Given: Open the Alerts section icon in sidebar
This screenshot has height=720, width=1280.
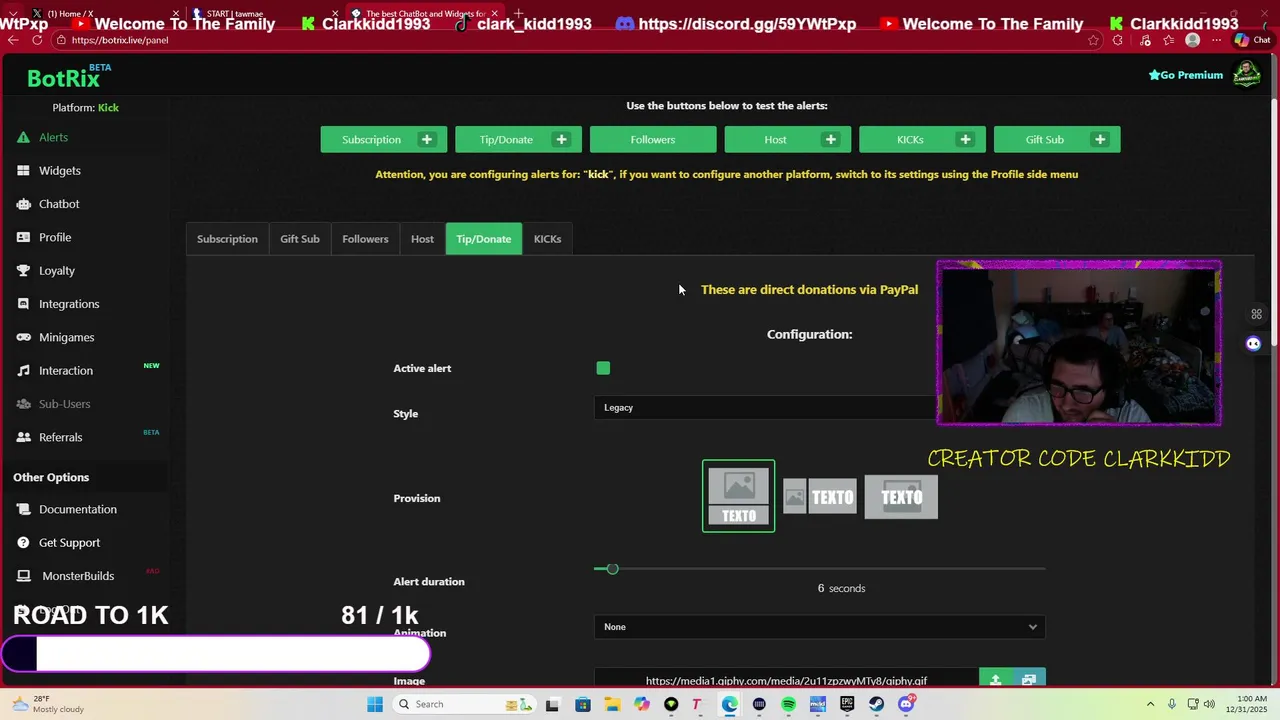Looking at the screenshot, I should click(23, 137).
